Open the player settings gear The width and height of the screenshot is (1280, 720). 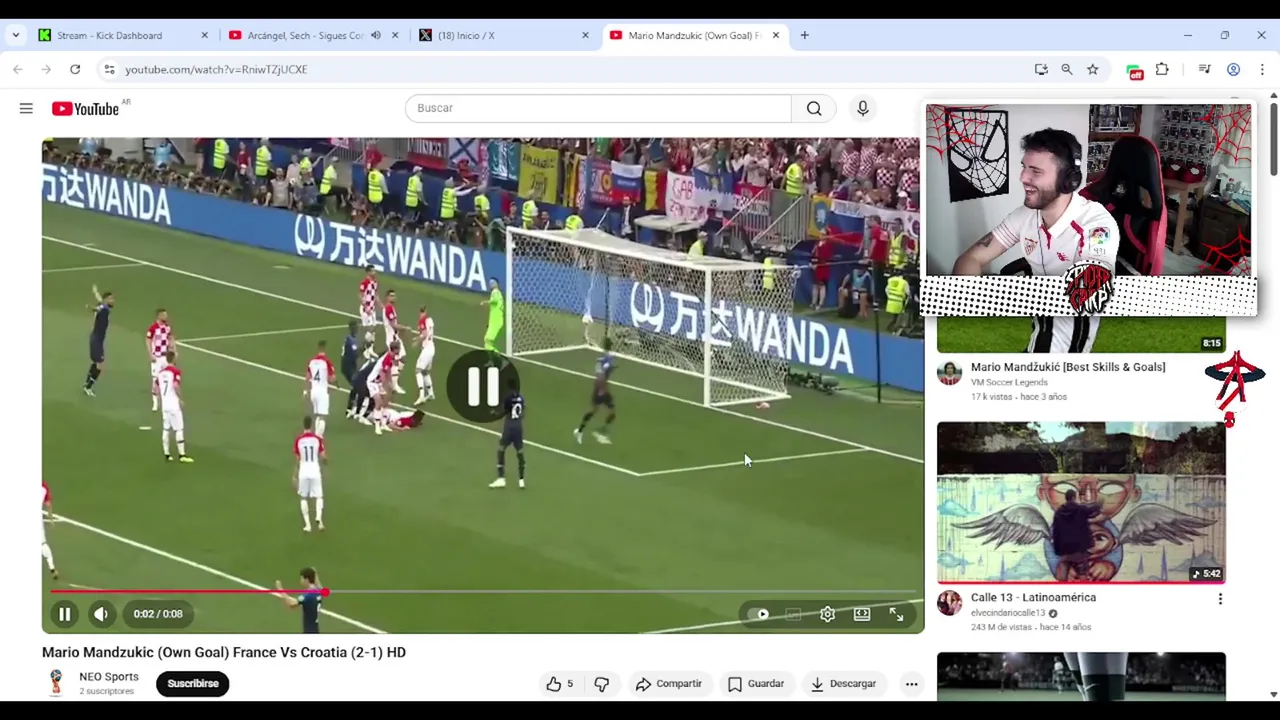coord(827,614)
